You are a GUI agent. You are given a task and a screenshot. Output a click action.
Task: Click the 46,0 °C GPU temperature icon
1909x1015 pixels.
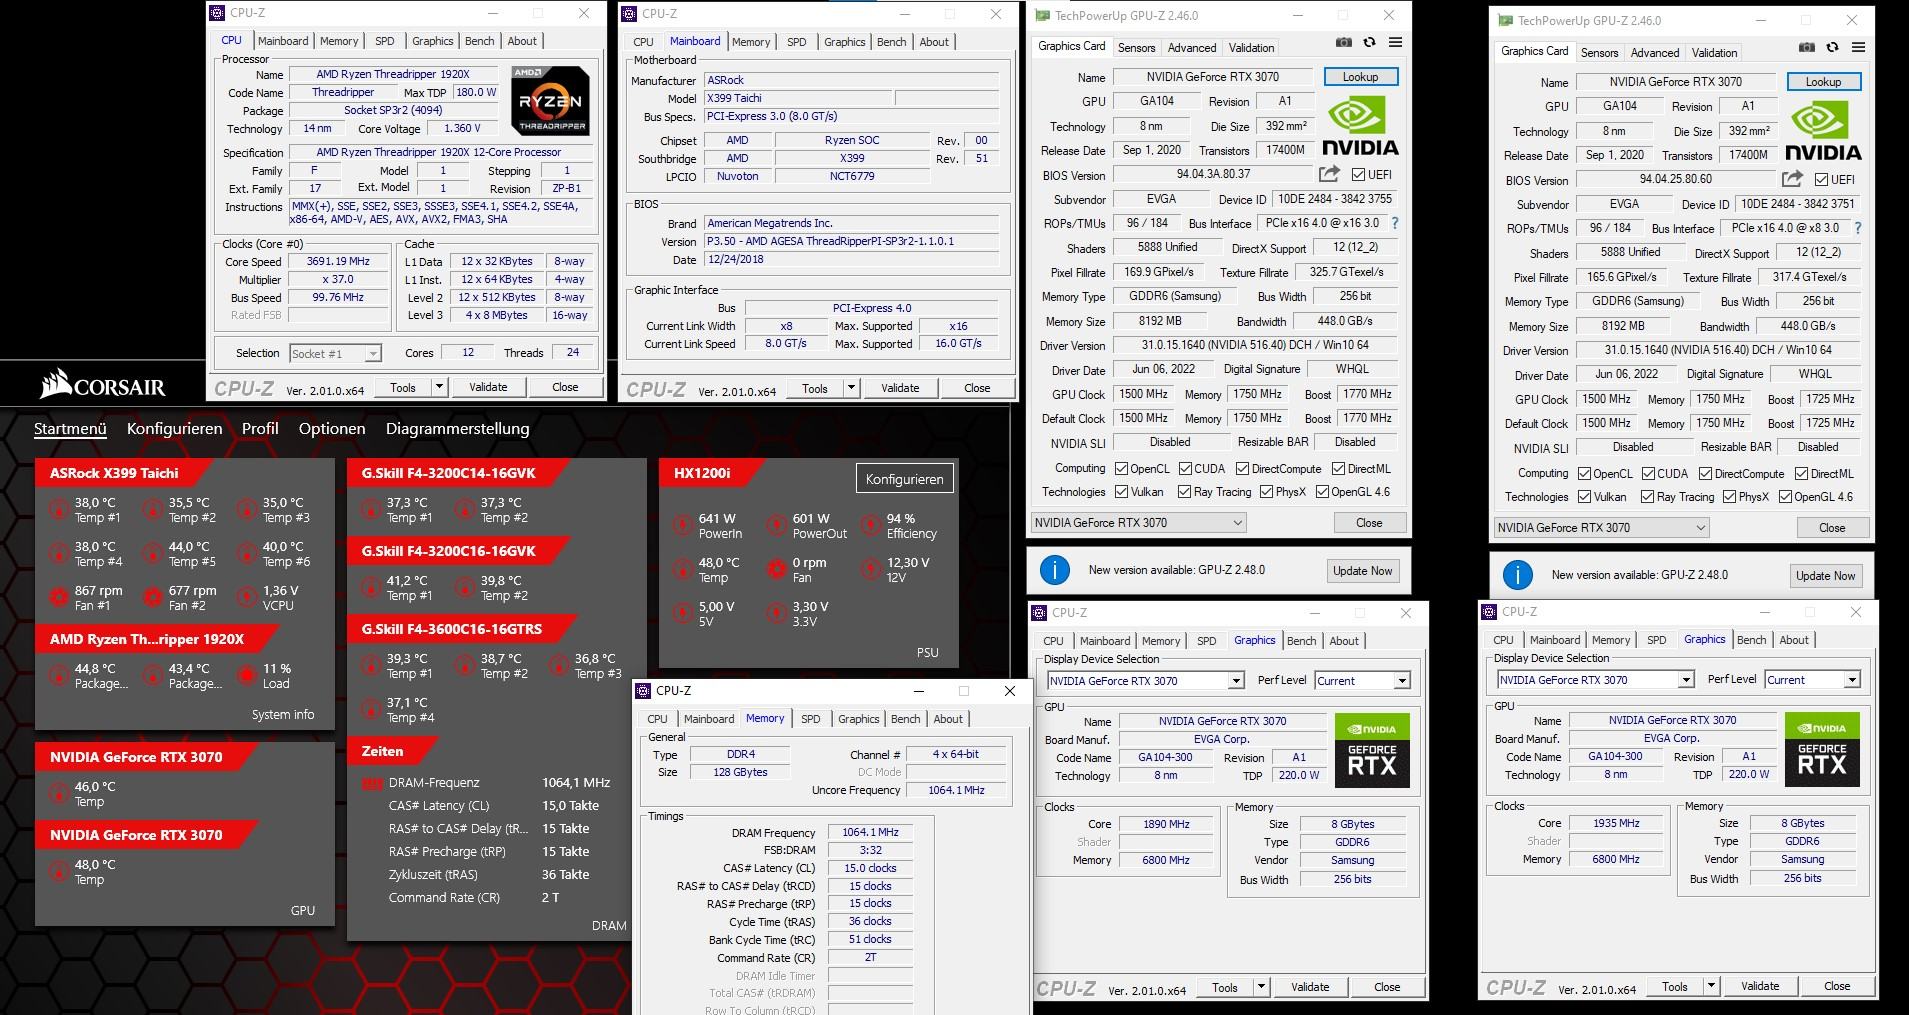pos(59,793)
